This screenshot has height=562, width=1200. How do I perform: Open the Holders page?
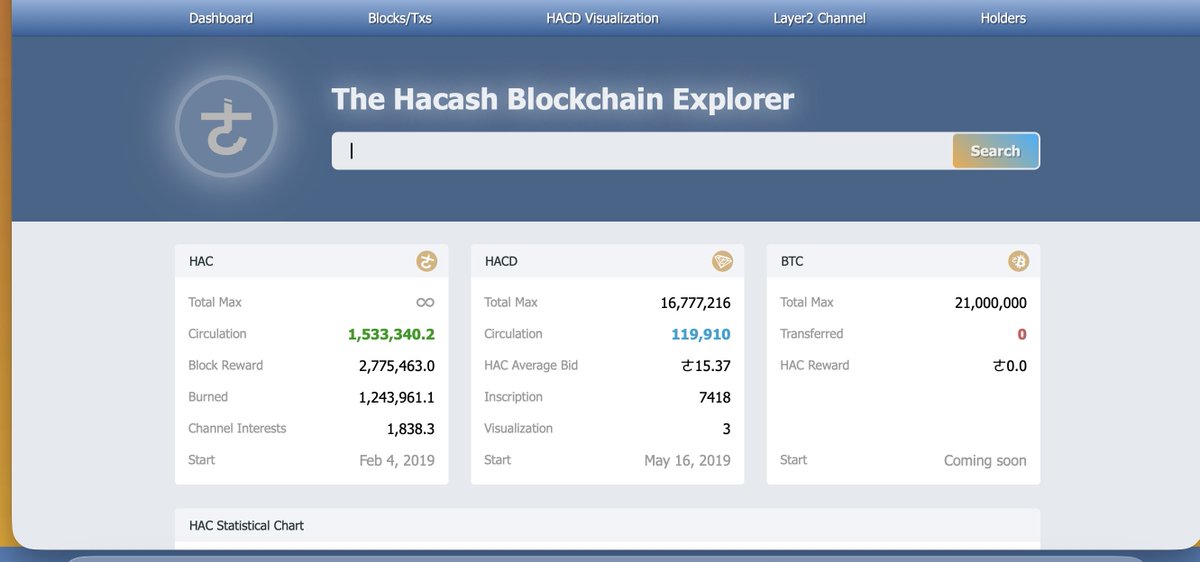click(x=1003, y=18)
